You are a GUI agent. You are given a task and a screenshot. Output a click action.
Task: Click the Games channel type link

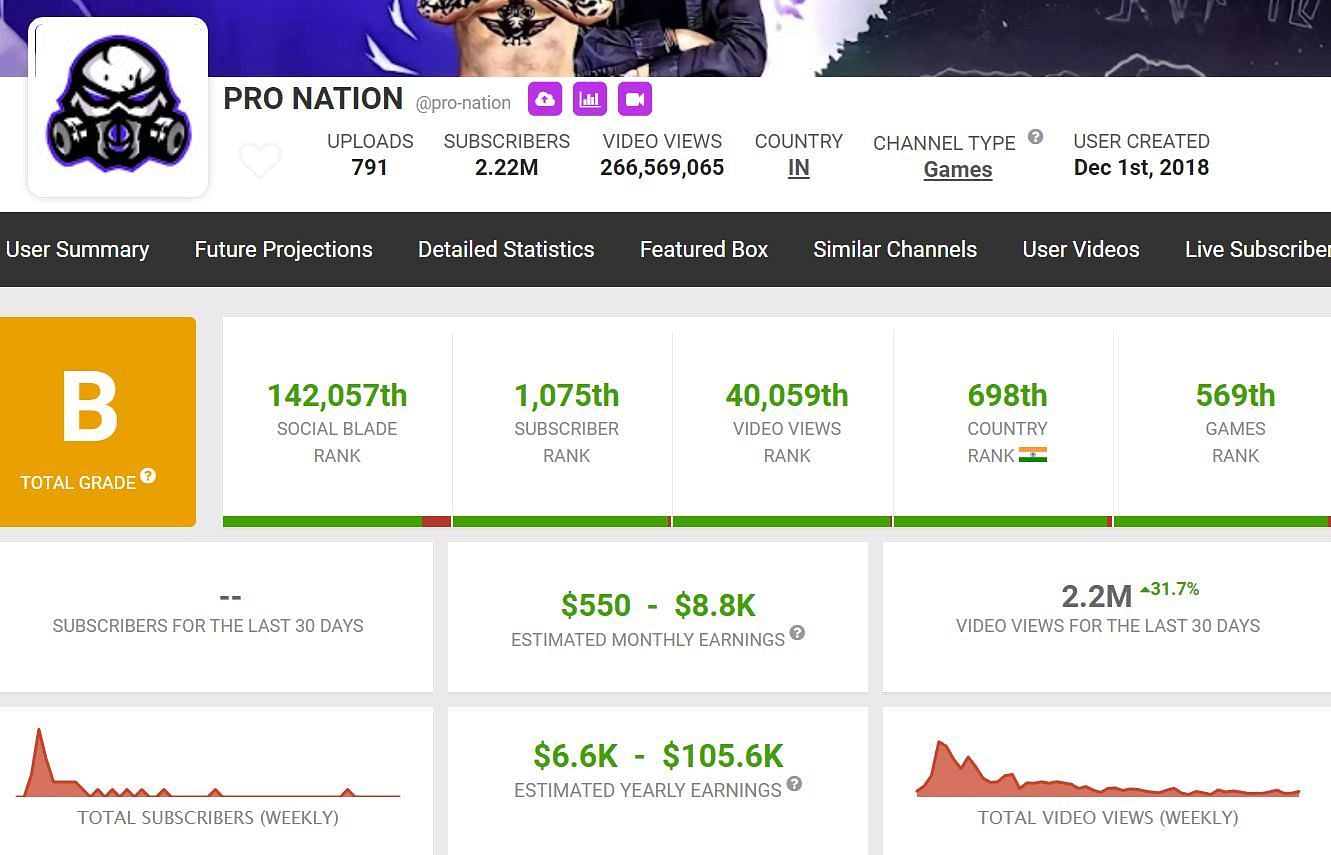(x=958, y=170)
